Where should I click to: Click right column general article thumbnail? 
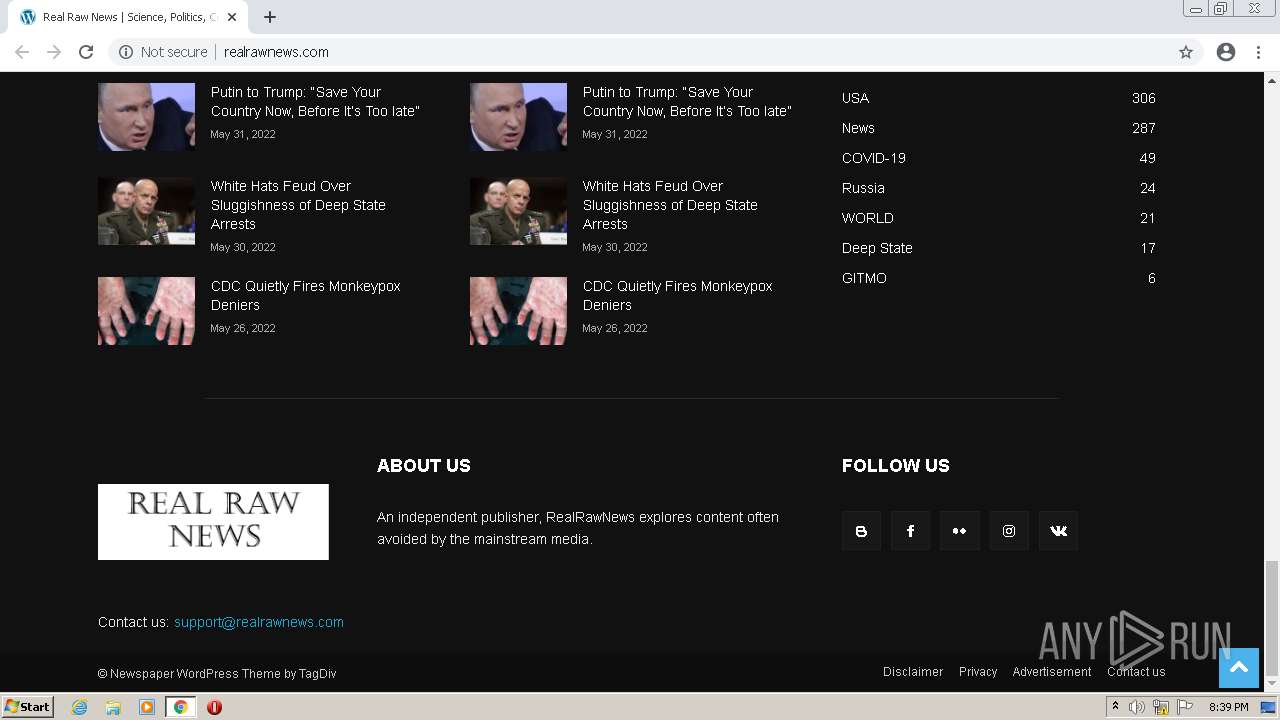[x=518, y=211]
